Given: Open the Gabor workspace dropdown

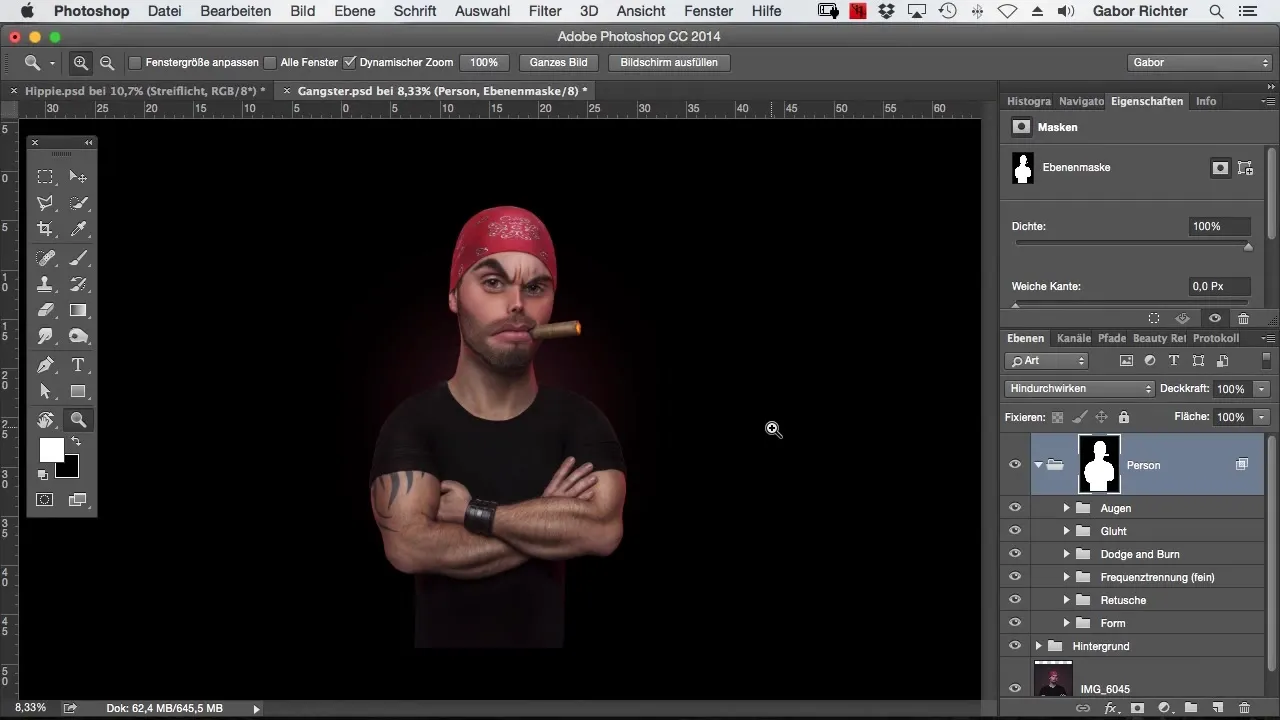Looking at the screenshot, I should [1199, 62].
